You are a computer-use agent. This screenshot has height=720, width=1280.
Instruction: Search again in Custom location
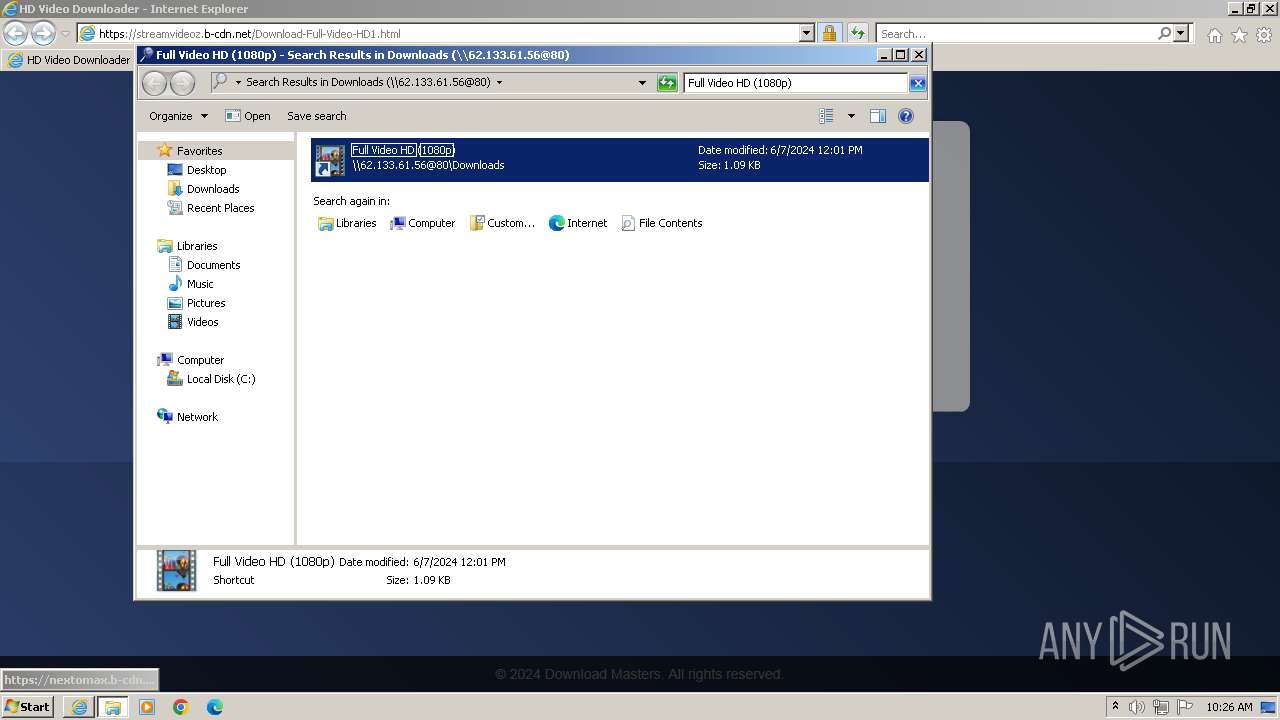[502, 223]
